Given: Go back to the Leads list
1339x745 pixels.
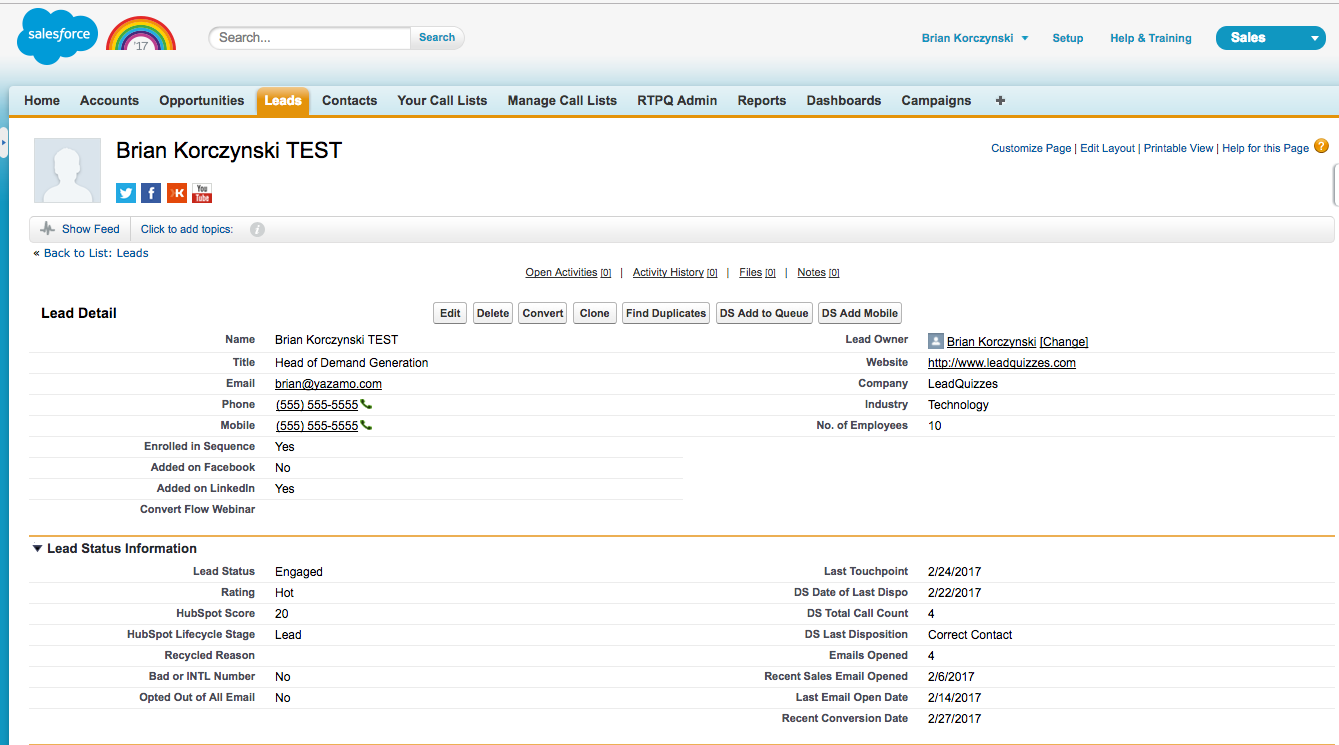Looking at the screenshot, I should click(x=96, y=253).
